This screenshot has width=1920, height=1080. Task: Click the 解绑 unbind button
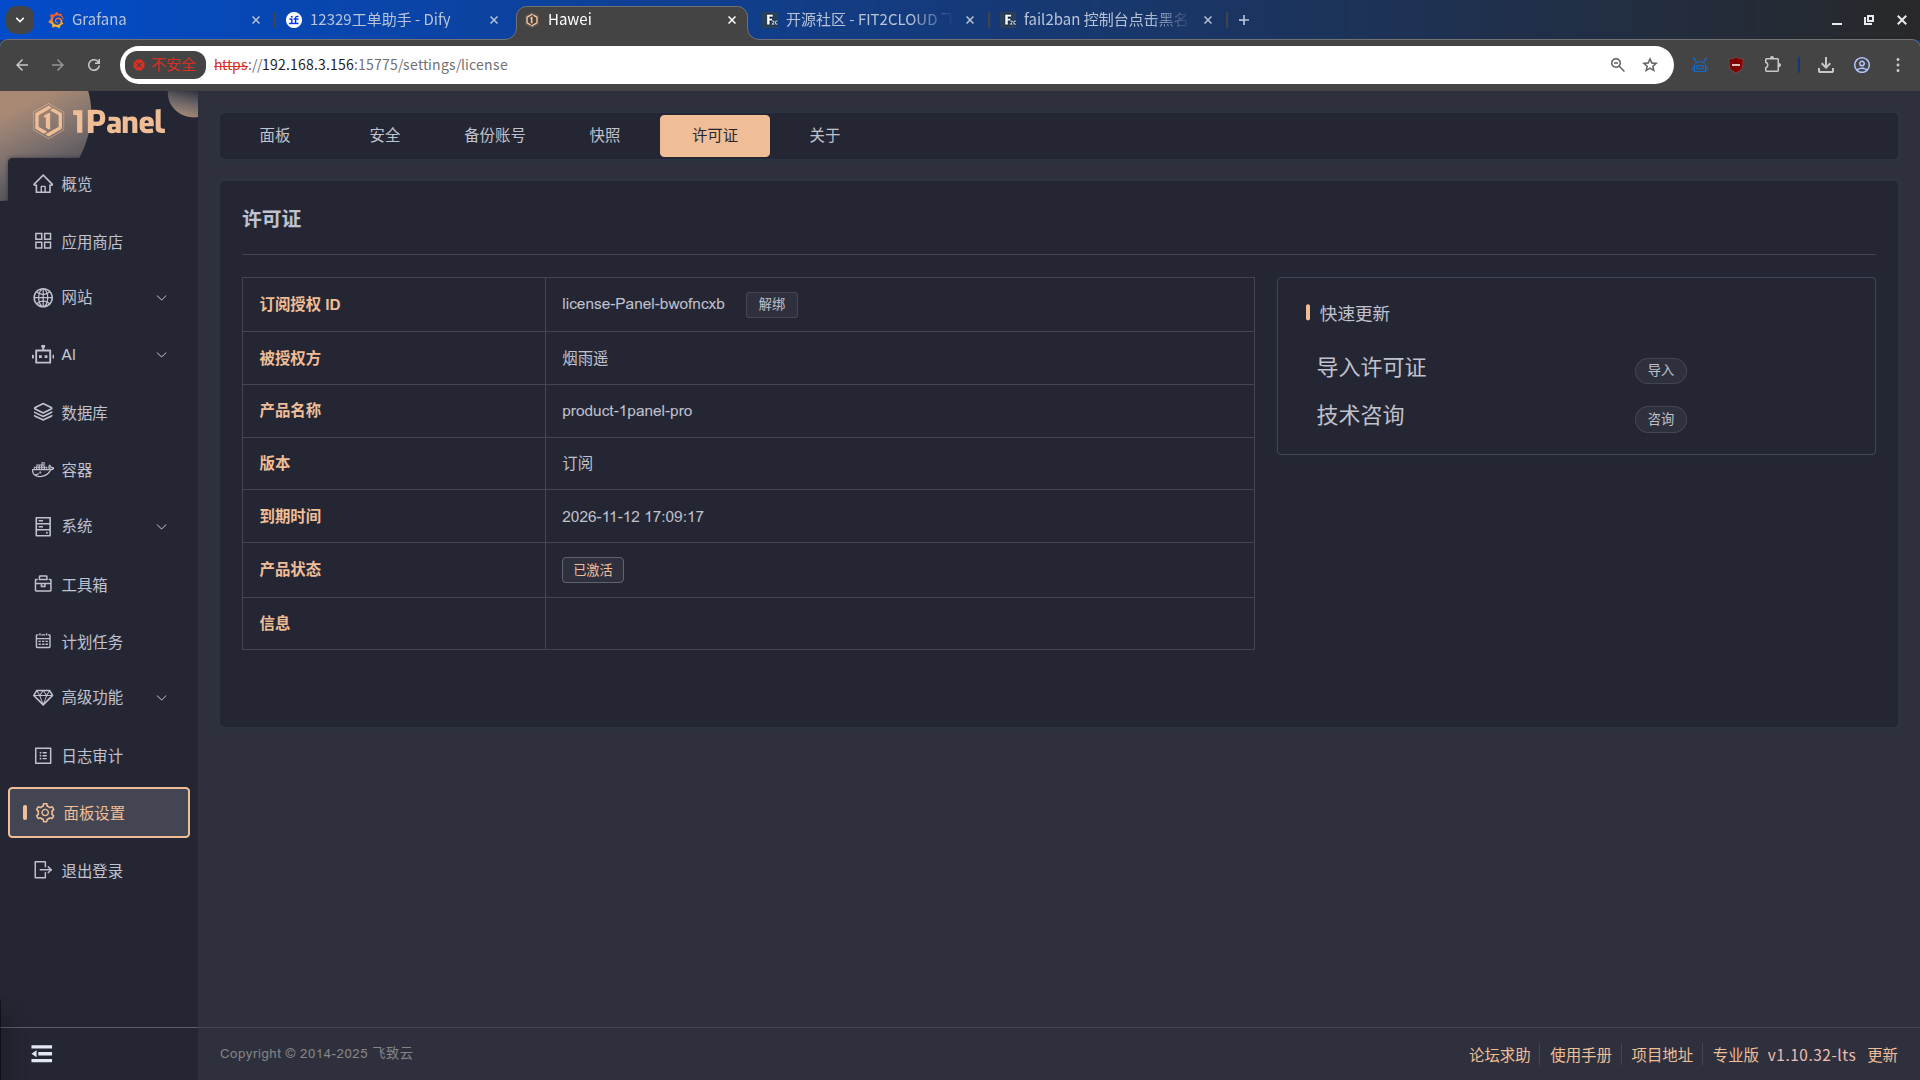[771, 304]
